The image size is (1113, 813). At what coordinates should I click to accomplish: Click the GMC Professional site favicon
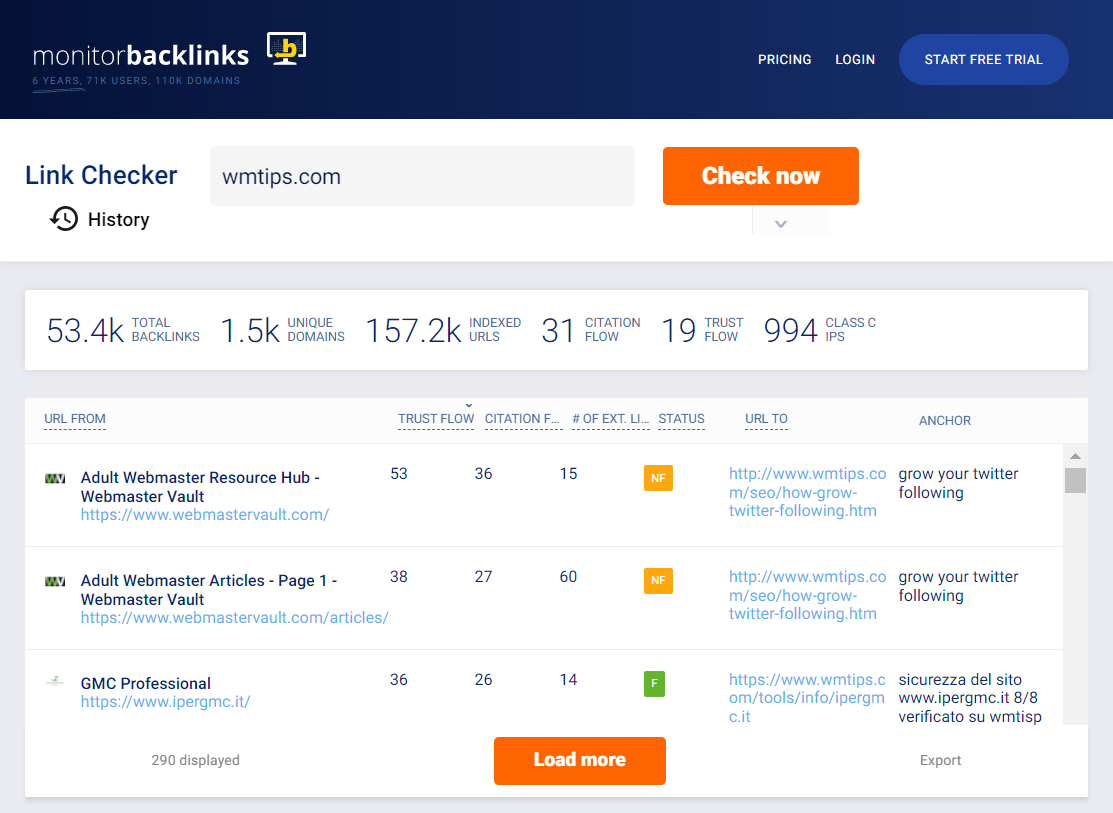tap(55, 679)
